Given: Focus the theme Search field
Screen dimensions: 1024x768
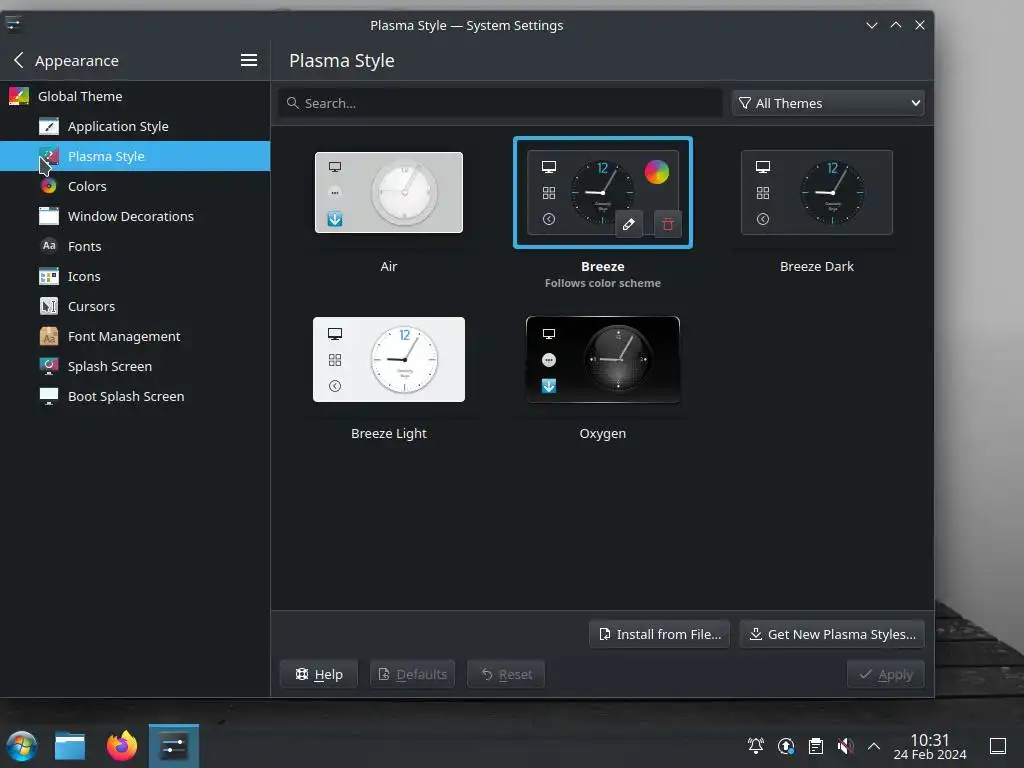Looking at the screenshot, I should tap(501, 103).
